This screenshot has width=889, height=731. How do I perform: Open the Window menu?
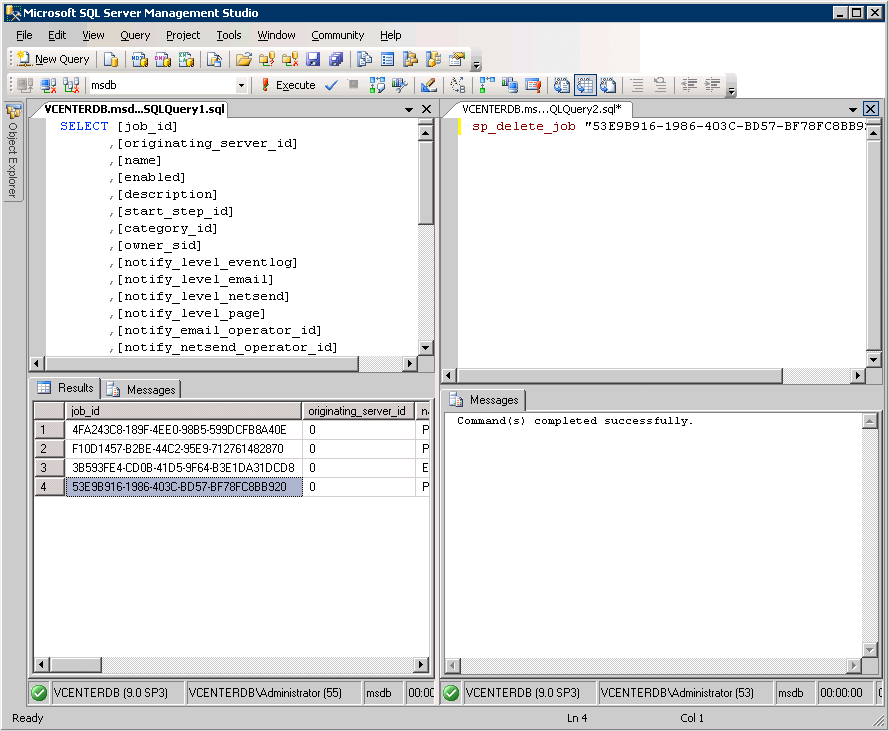tap(277, 35)
